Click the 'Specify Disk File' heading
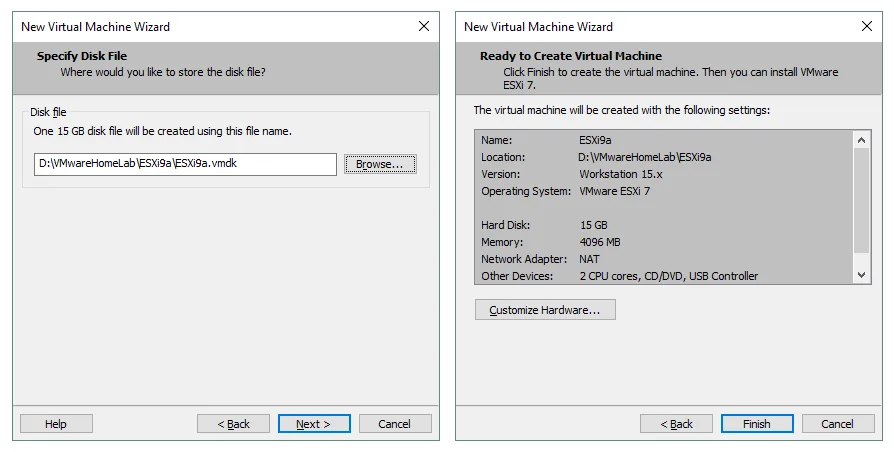This screenshot has height=452, width=894. [82, 56]
